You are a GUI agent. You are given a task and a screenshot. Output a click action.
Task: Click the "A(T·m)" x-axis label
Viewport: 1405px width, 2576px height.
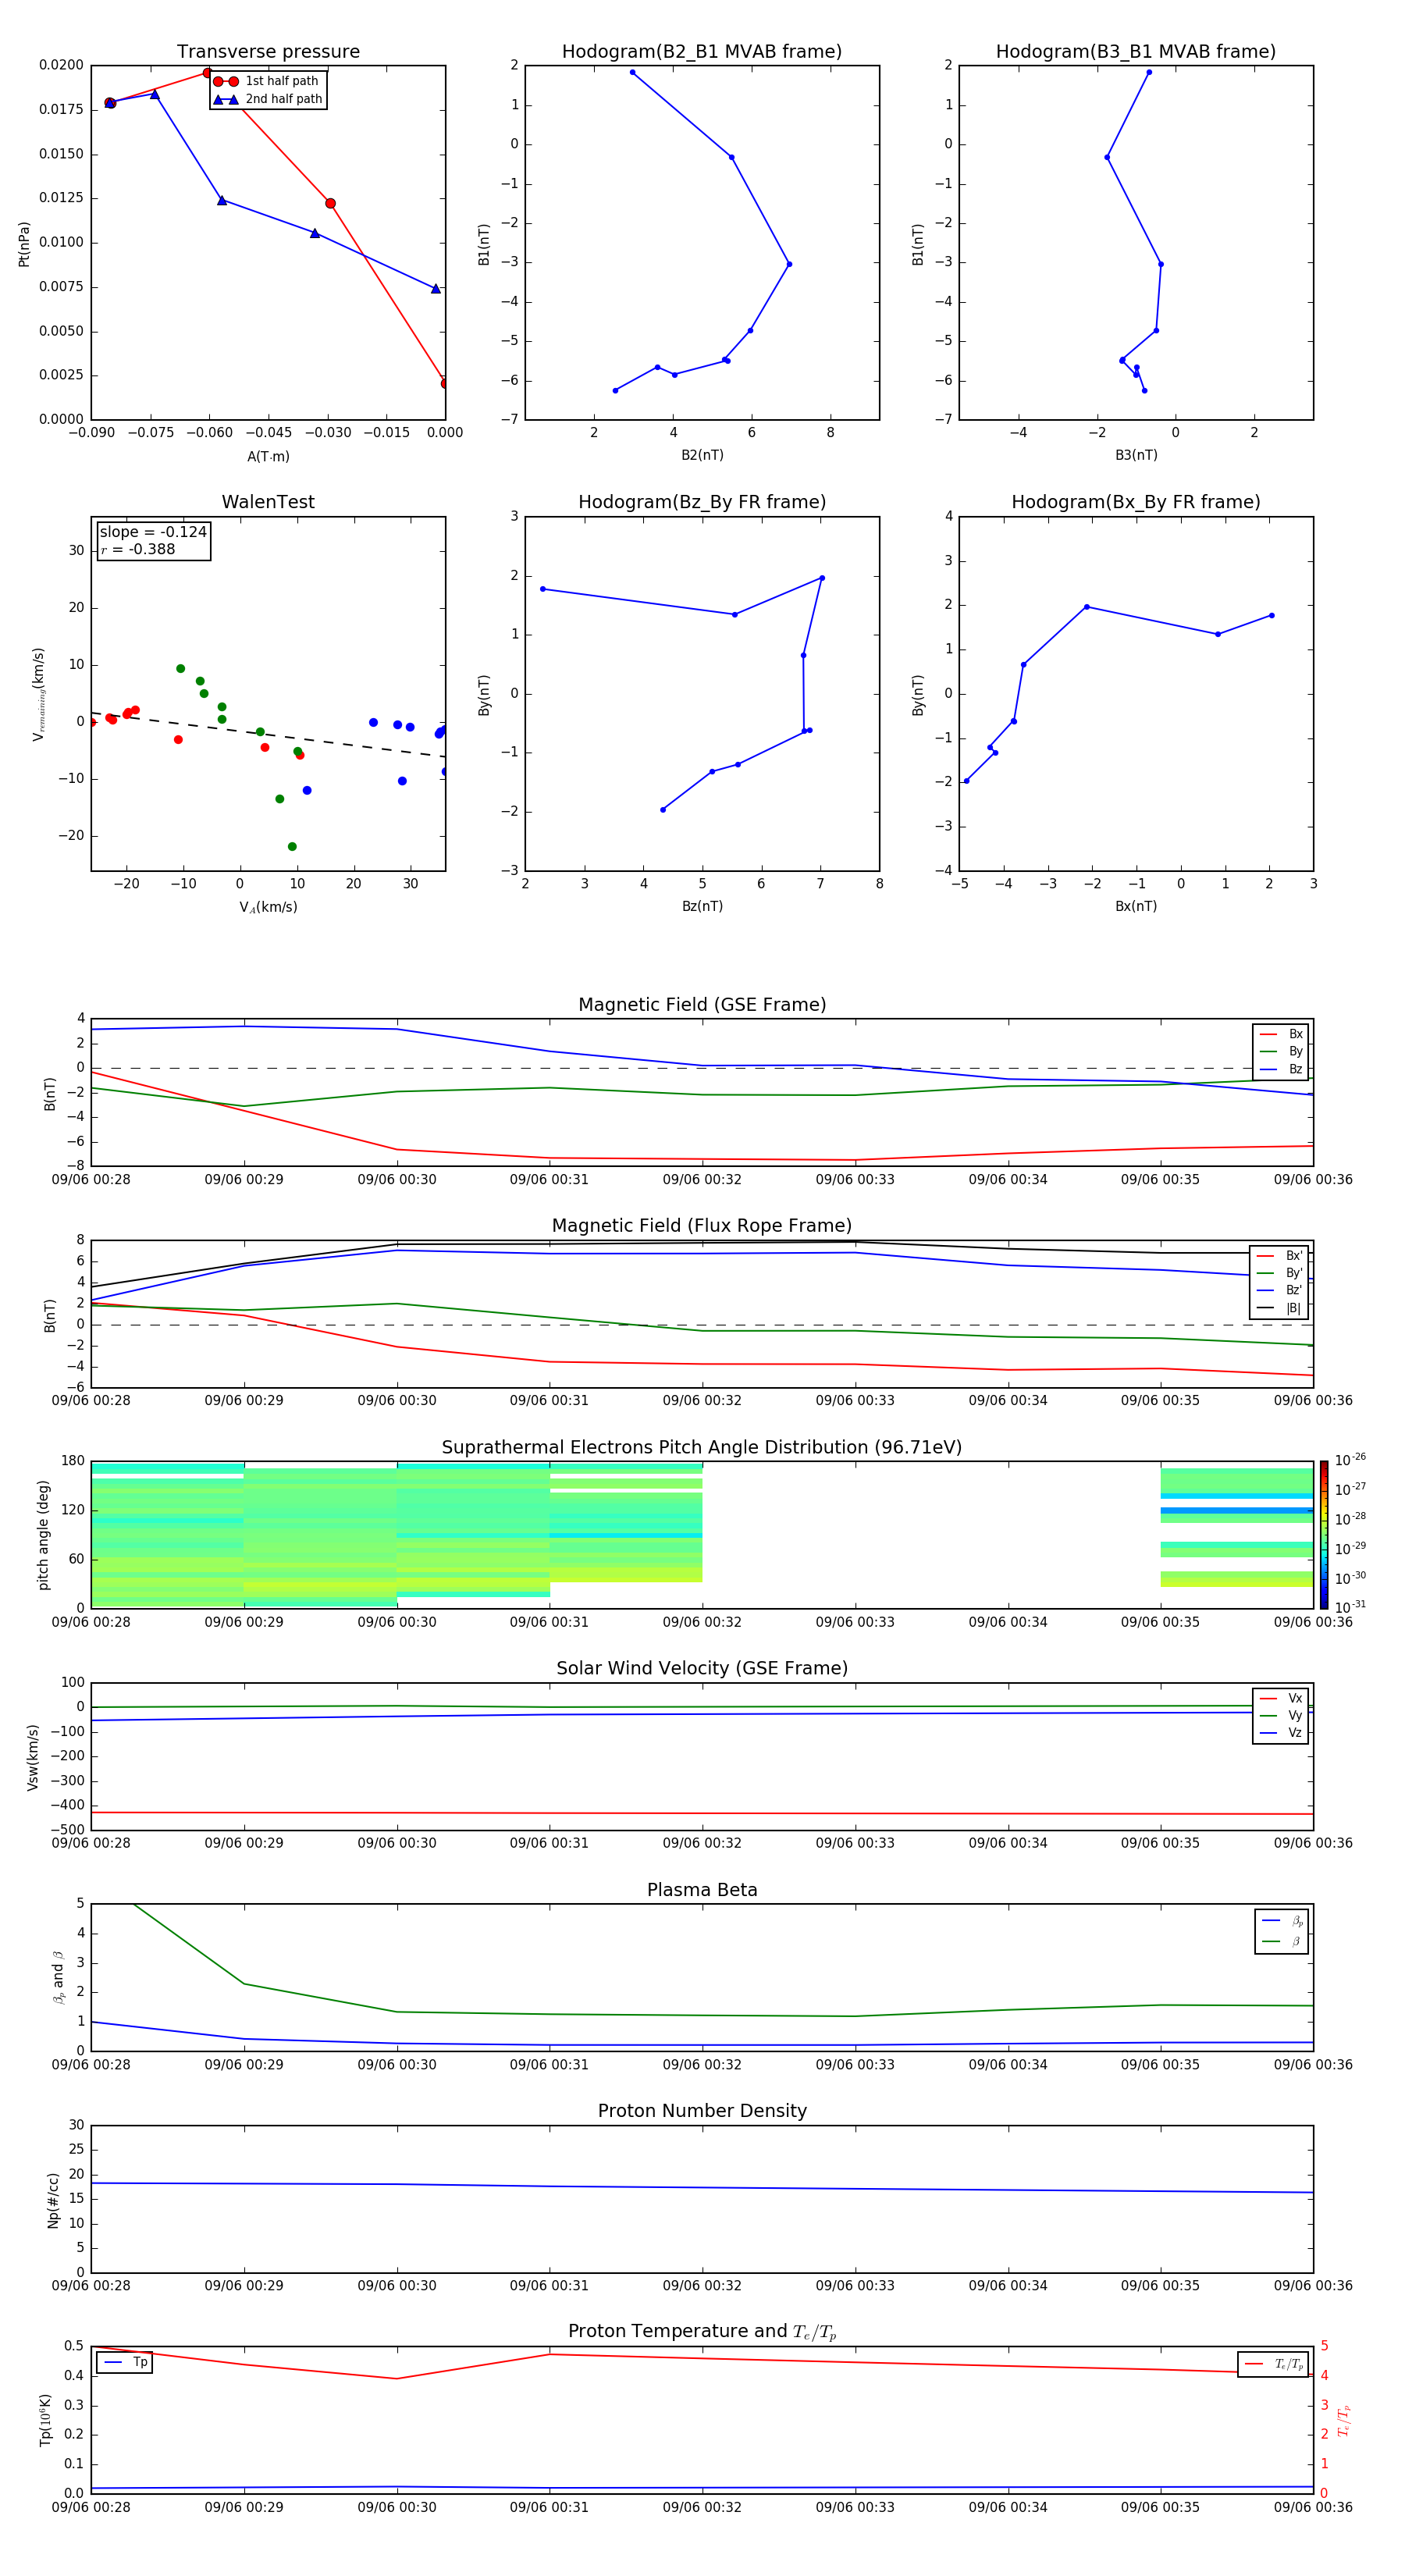point(268,457)
